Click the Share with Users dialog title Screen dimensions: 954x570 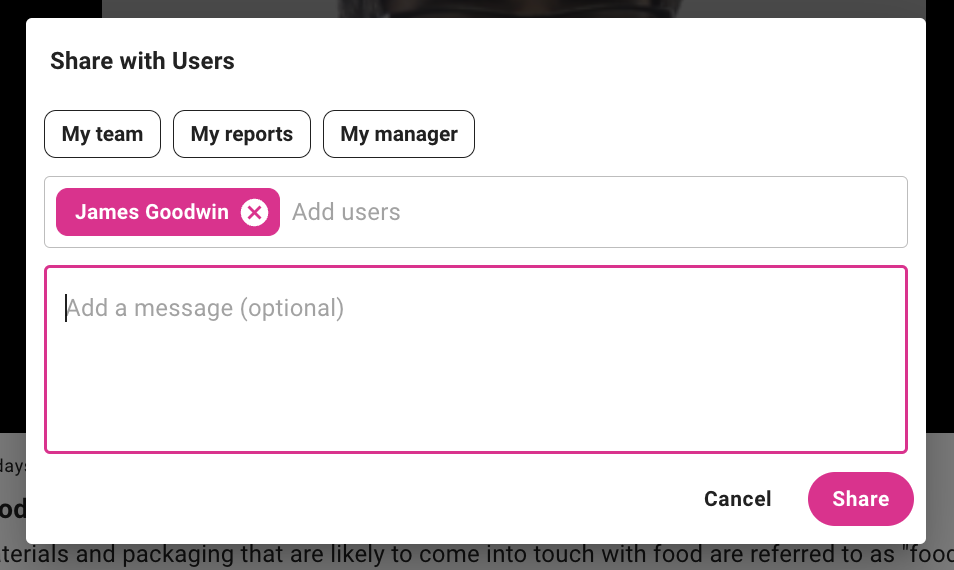click(x=142, y=61)
